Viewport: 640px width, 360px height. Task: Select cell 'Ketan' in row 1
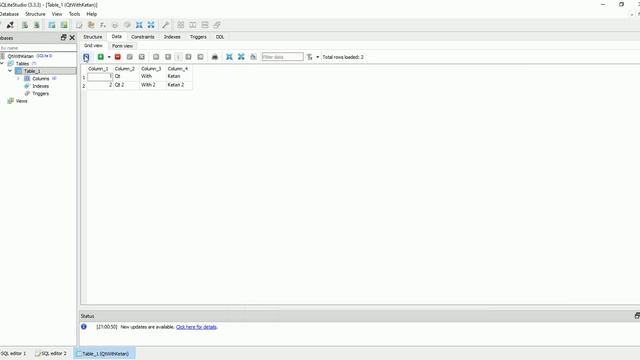pyautogui.click(x=179, y=76)
